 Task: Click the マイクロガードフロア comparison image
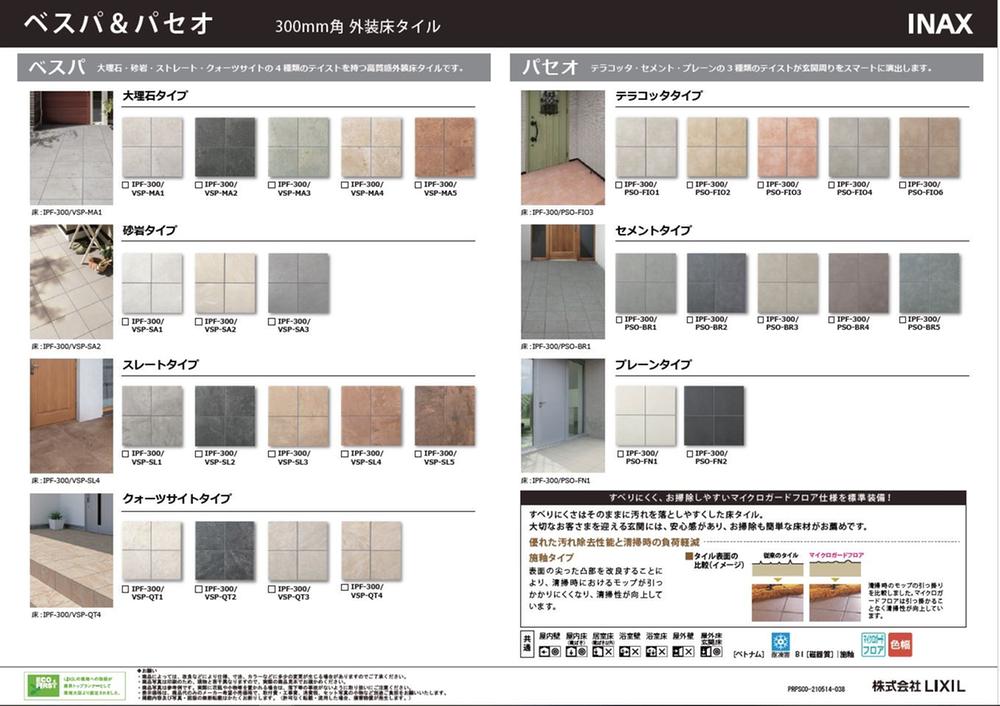coord(835,603)
